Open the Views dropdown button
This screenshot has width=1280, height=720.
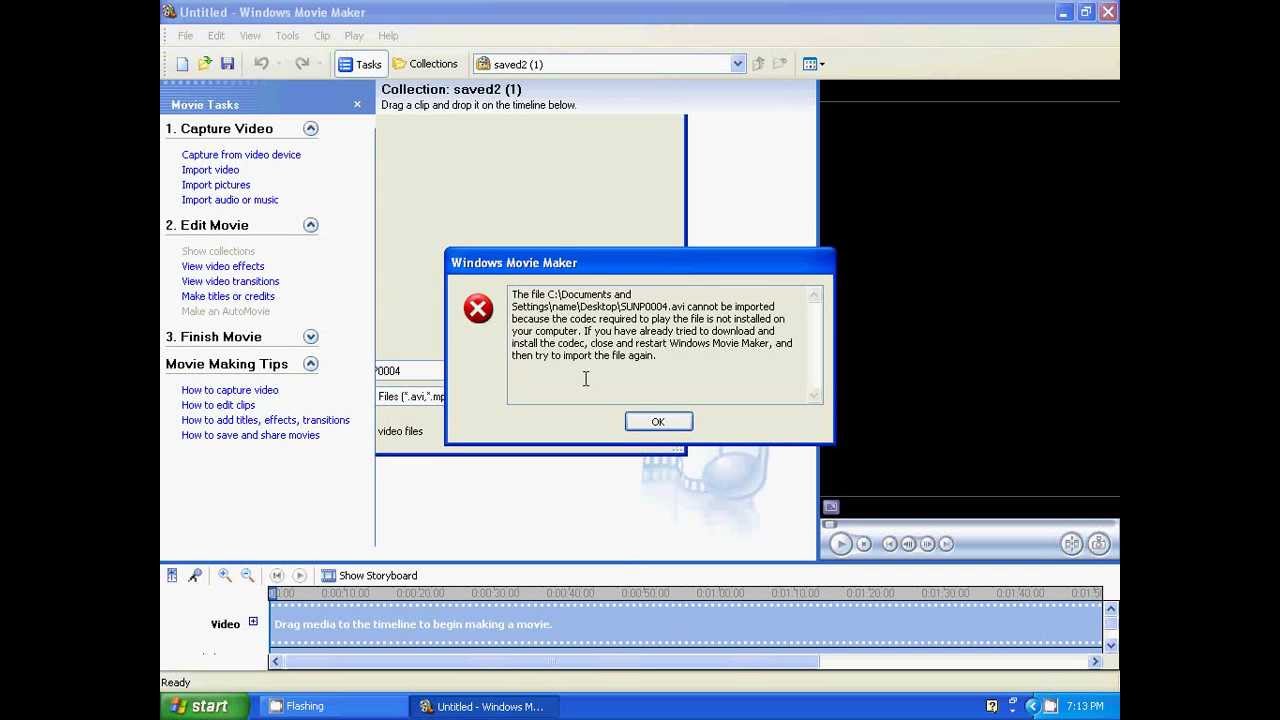(x=813, y=64)
